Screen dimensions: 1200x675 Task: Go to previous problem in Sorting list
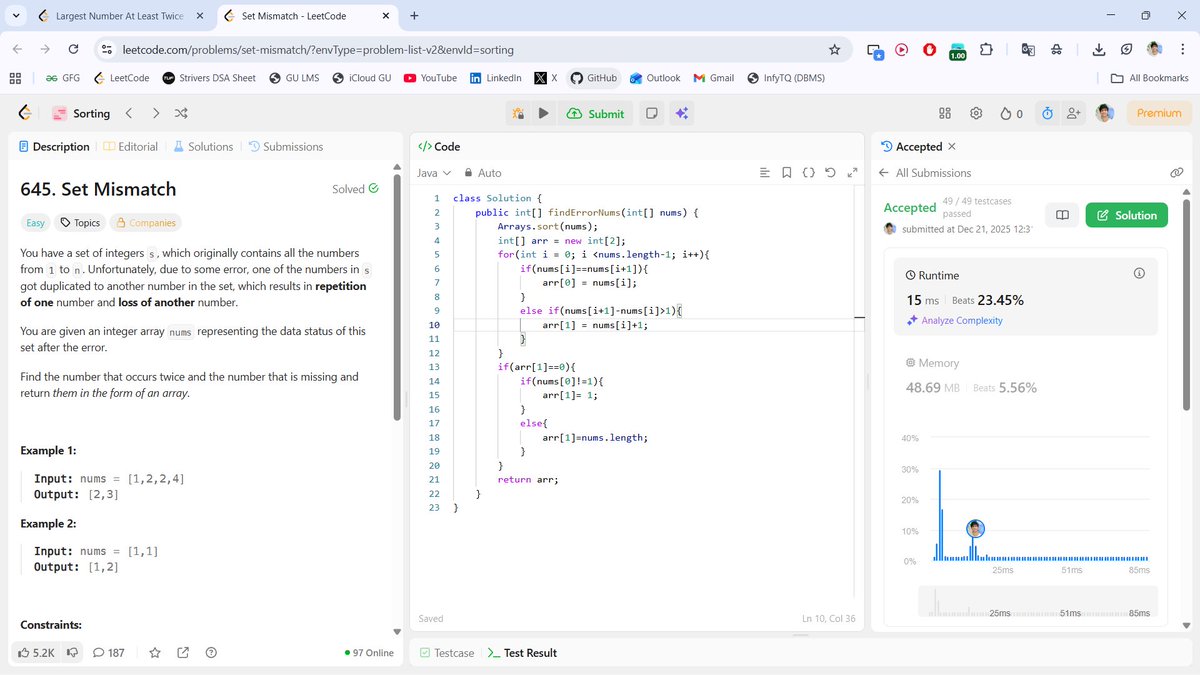tap(129, 113)
